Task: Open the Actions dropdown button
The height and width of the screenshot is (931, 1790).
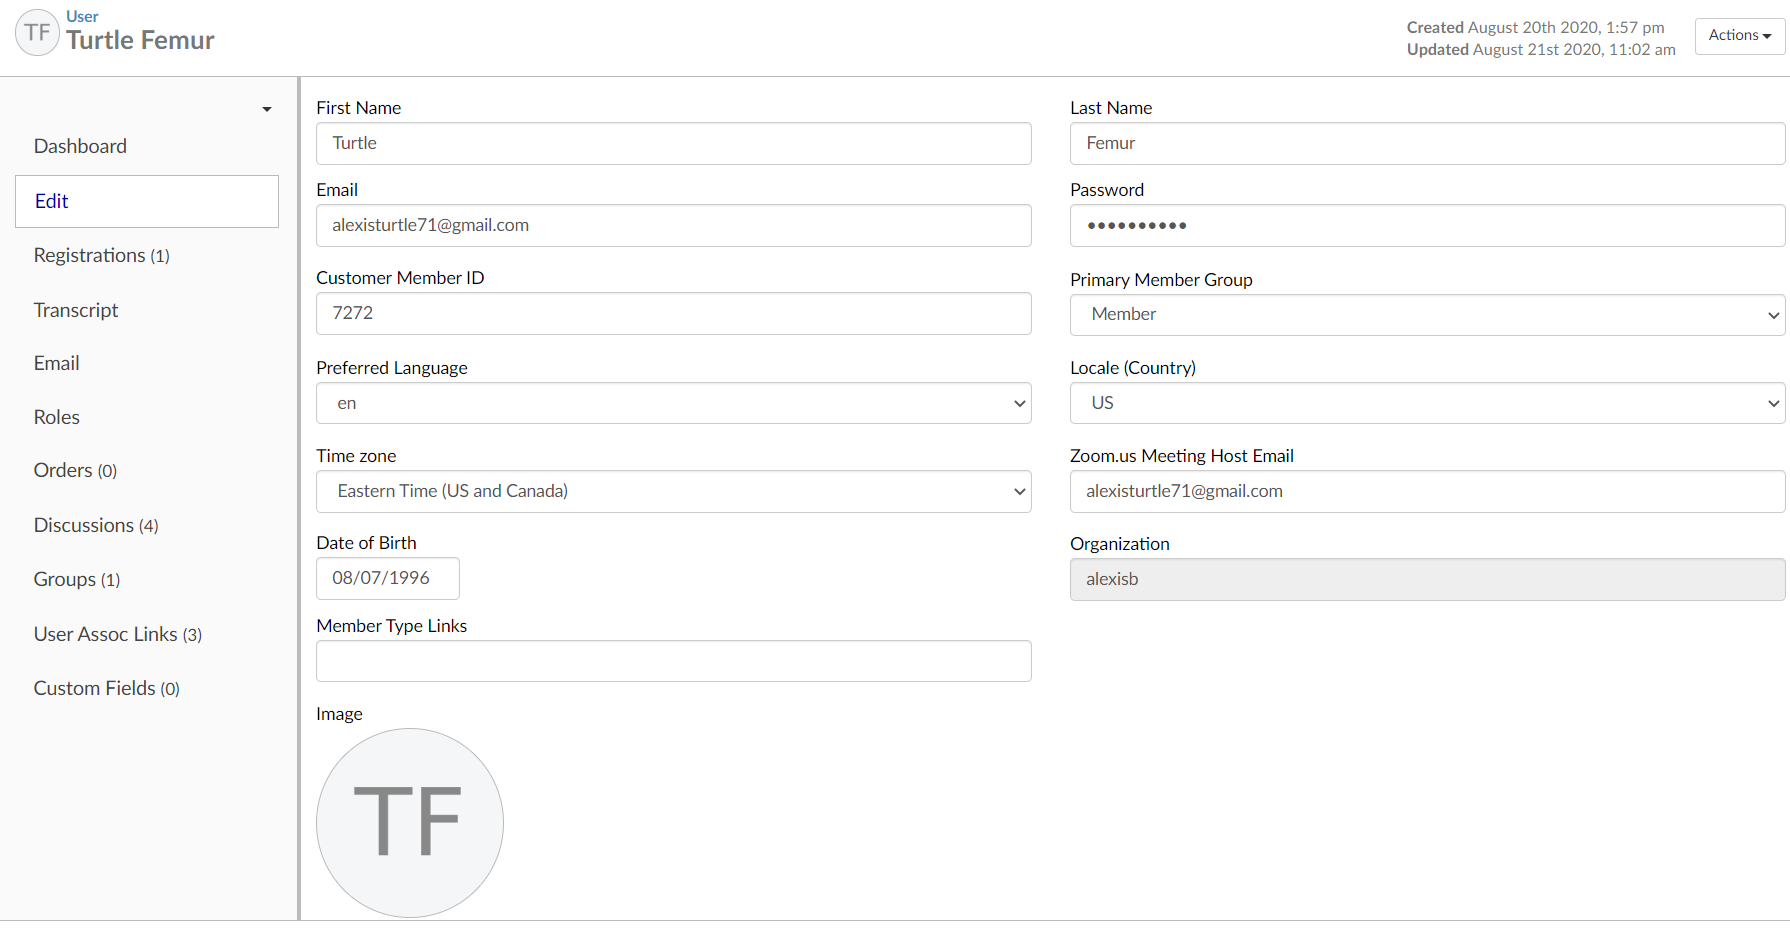Action: pos(1740,35)
